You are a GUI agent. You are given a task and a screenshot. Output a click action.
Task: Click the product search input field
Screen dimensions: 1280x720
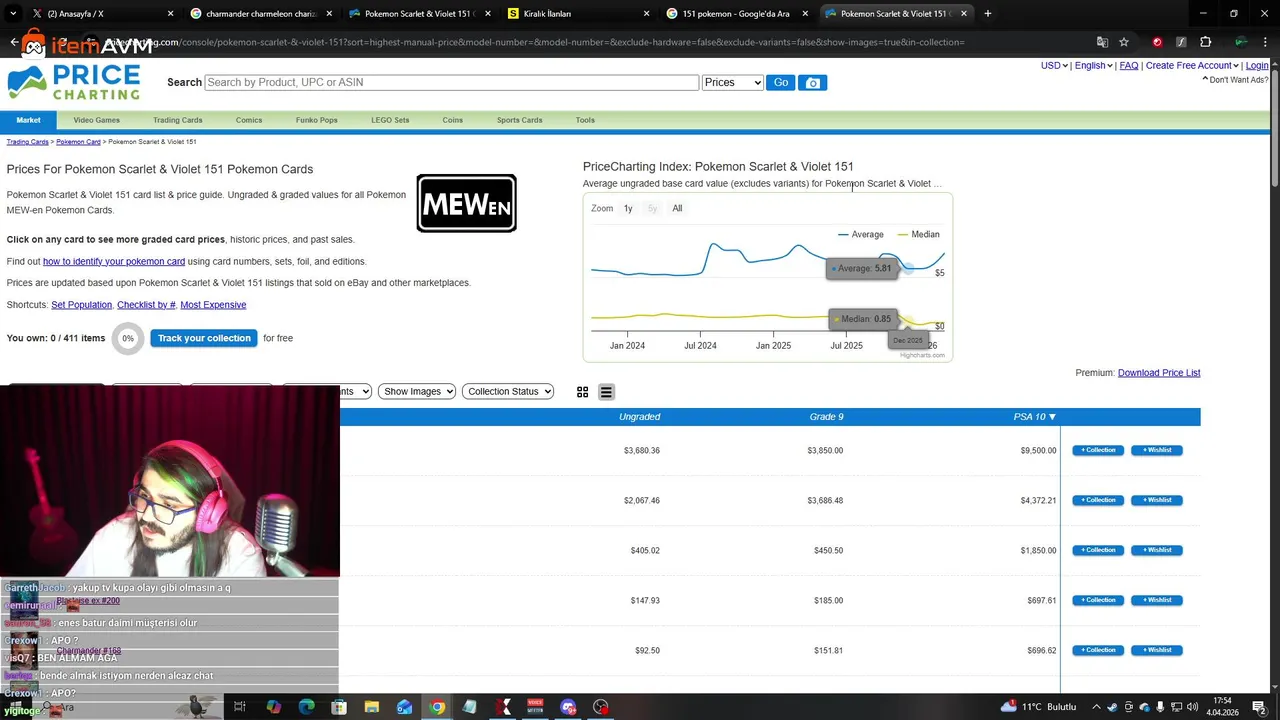tap(452, 83)
